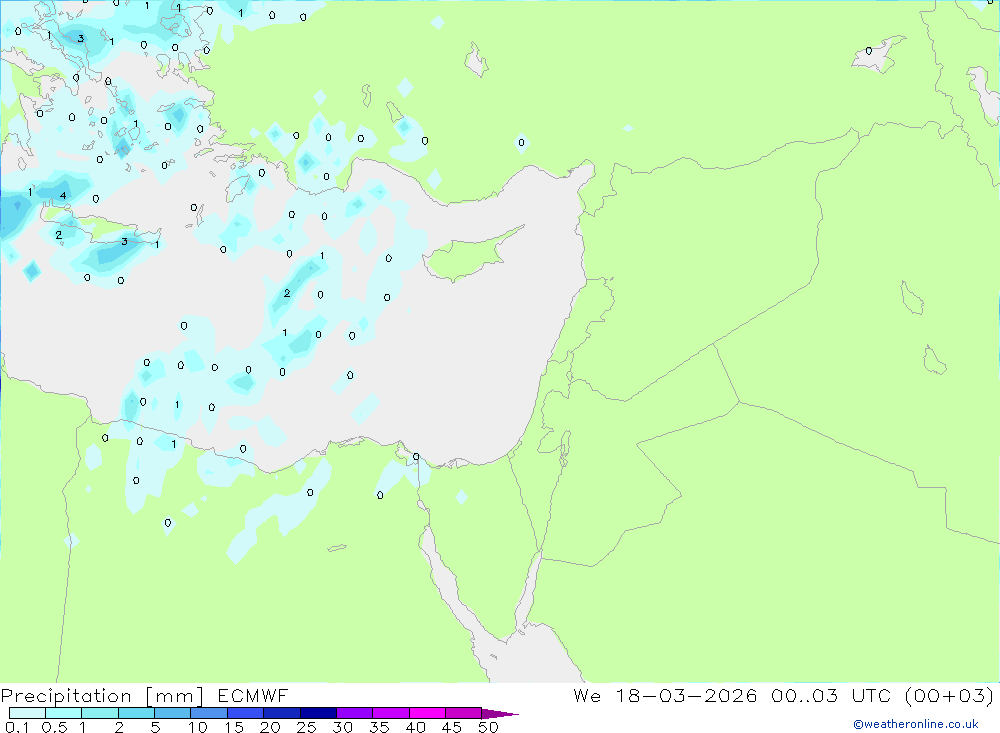Pick the 15–20 mm legend color box

click(x=246, y=713)
